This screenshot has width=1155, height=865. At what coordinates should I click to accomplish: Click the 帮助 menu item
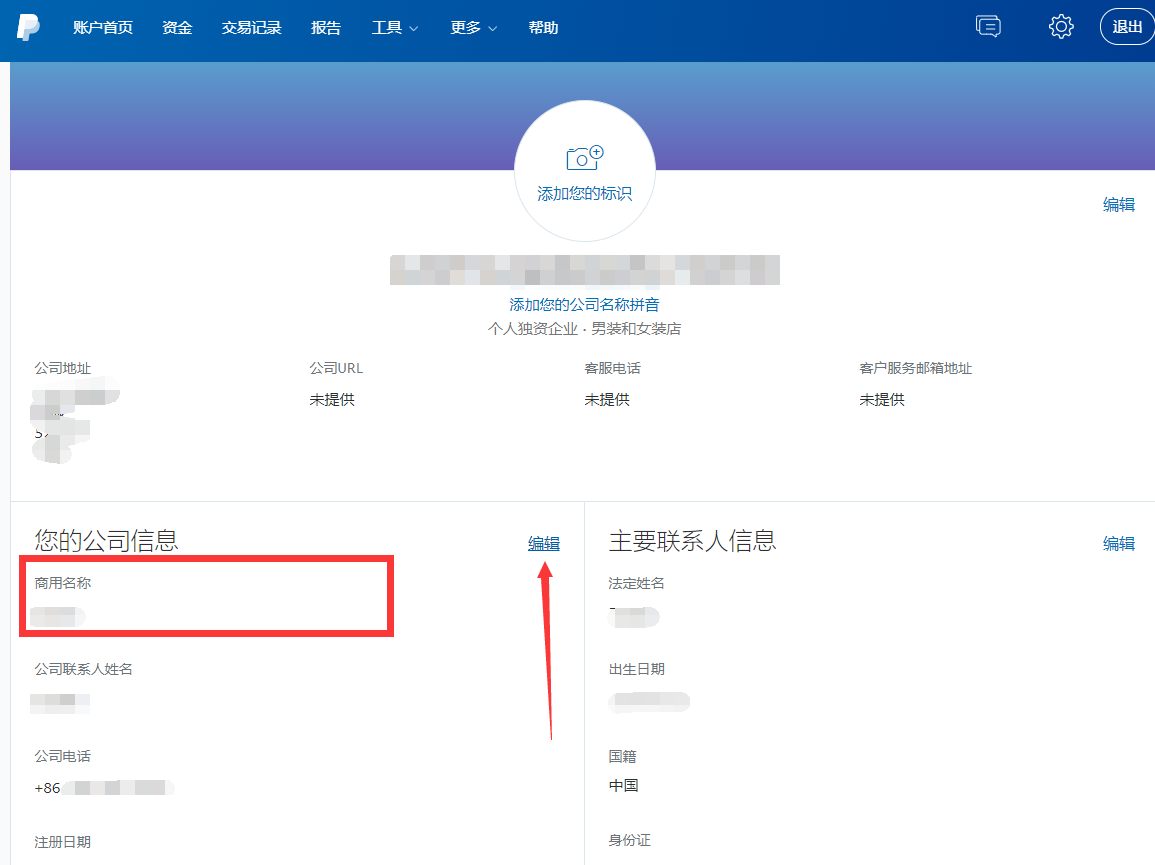[542, 28]
